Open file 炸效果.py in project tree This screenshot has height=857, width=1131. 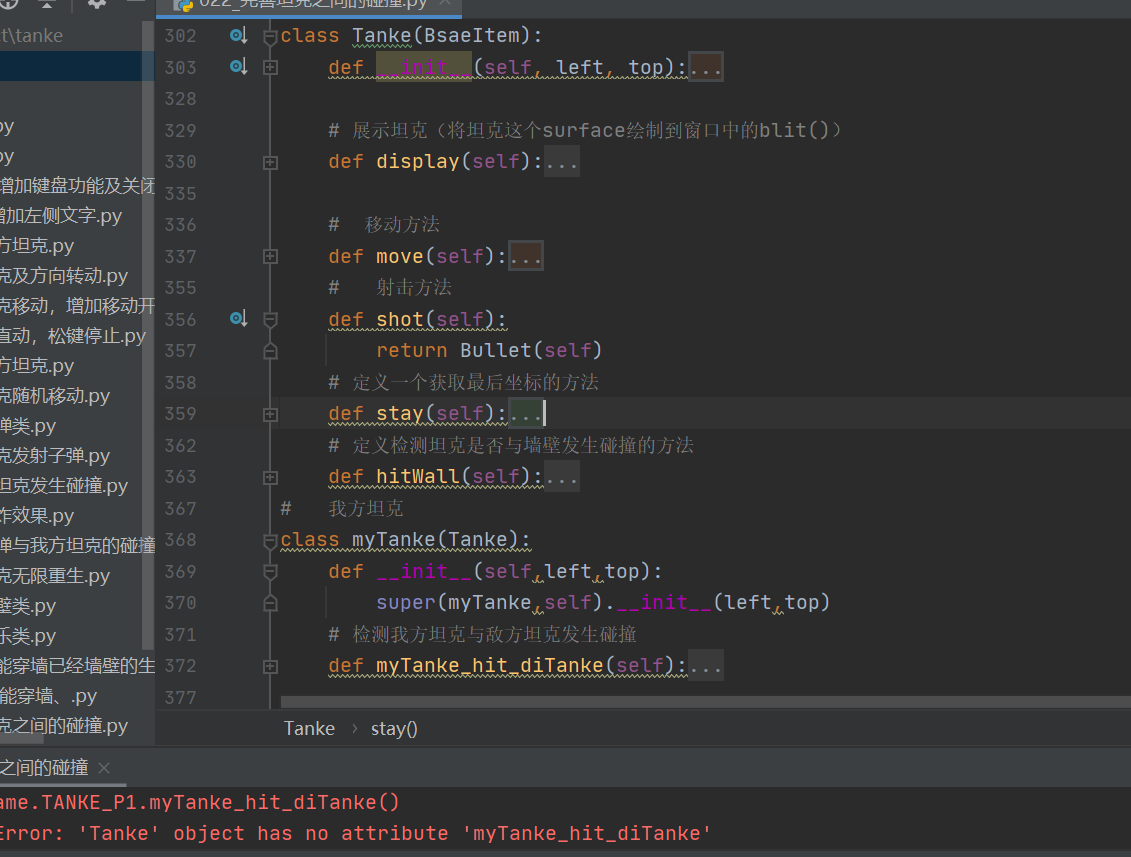37,516
